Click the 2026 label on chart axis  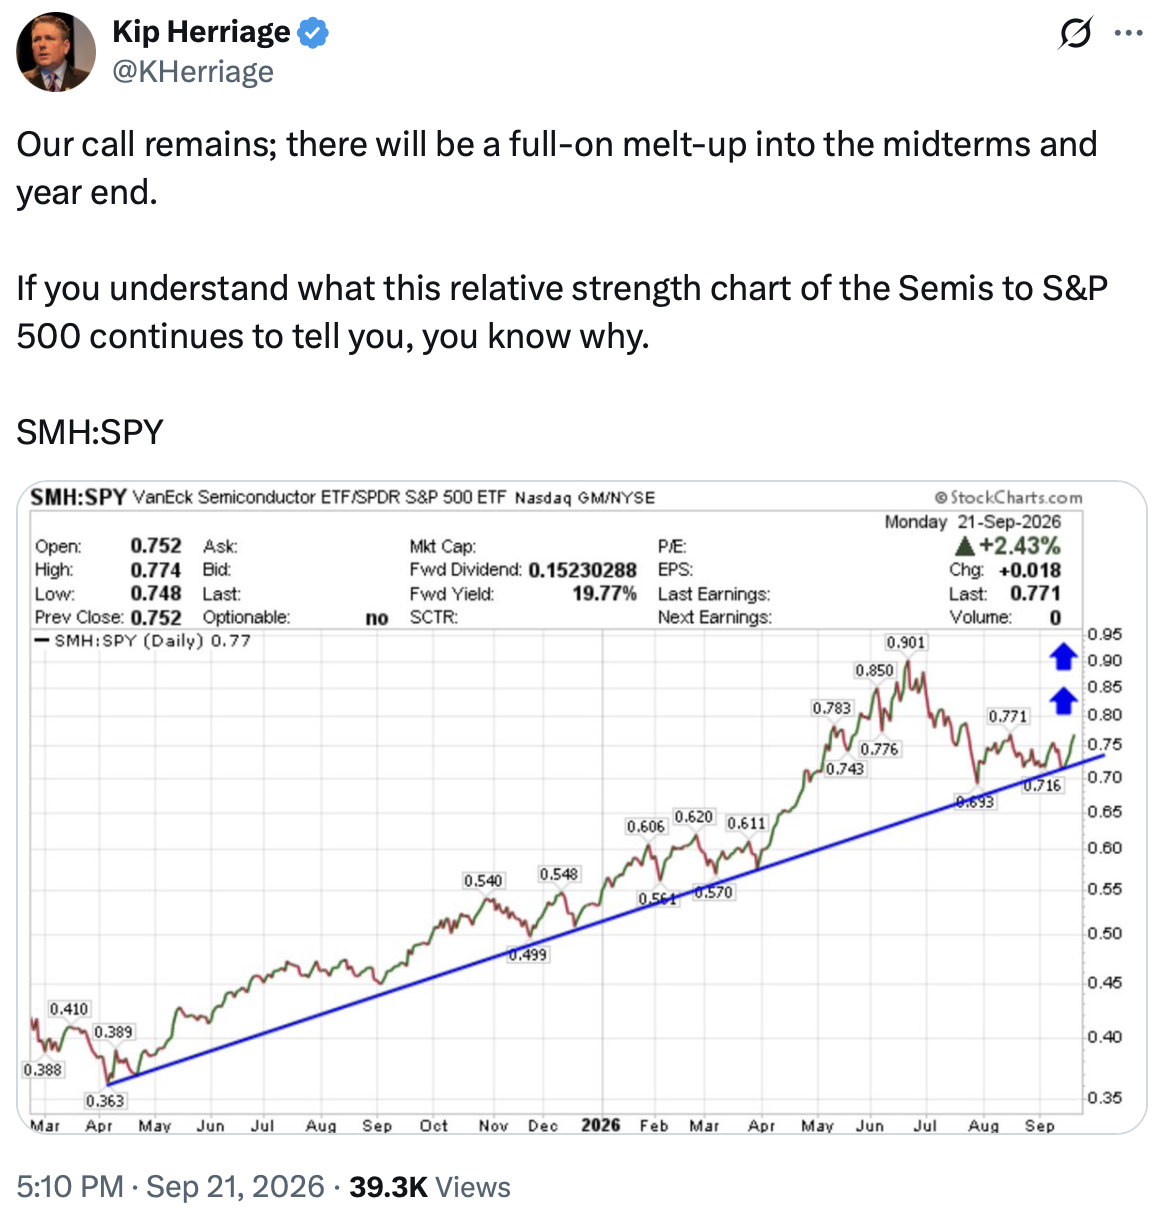click(600, 1125)
